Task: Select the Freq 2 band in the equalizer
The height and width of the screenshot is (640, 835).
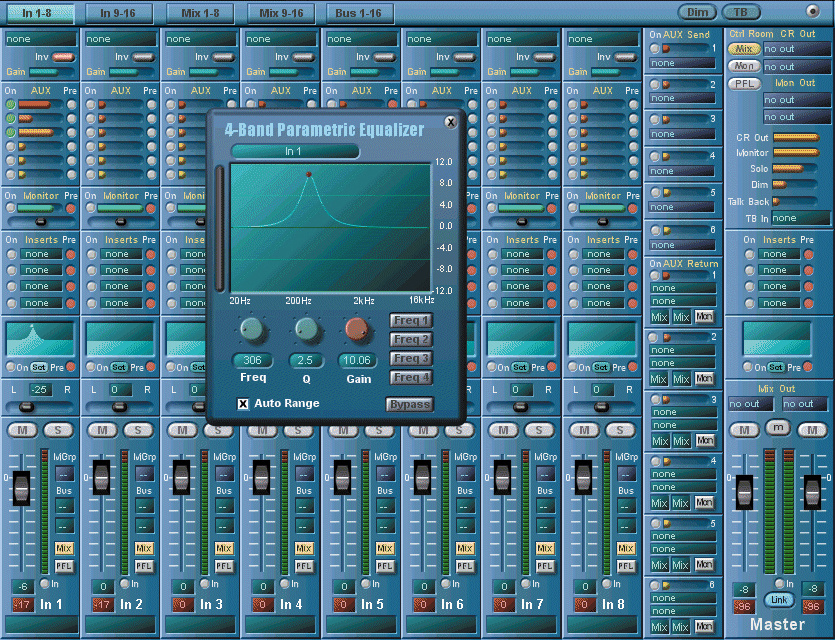Action: 411,338
